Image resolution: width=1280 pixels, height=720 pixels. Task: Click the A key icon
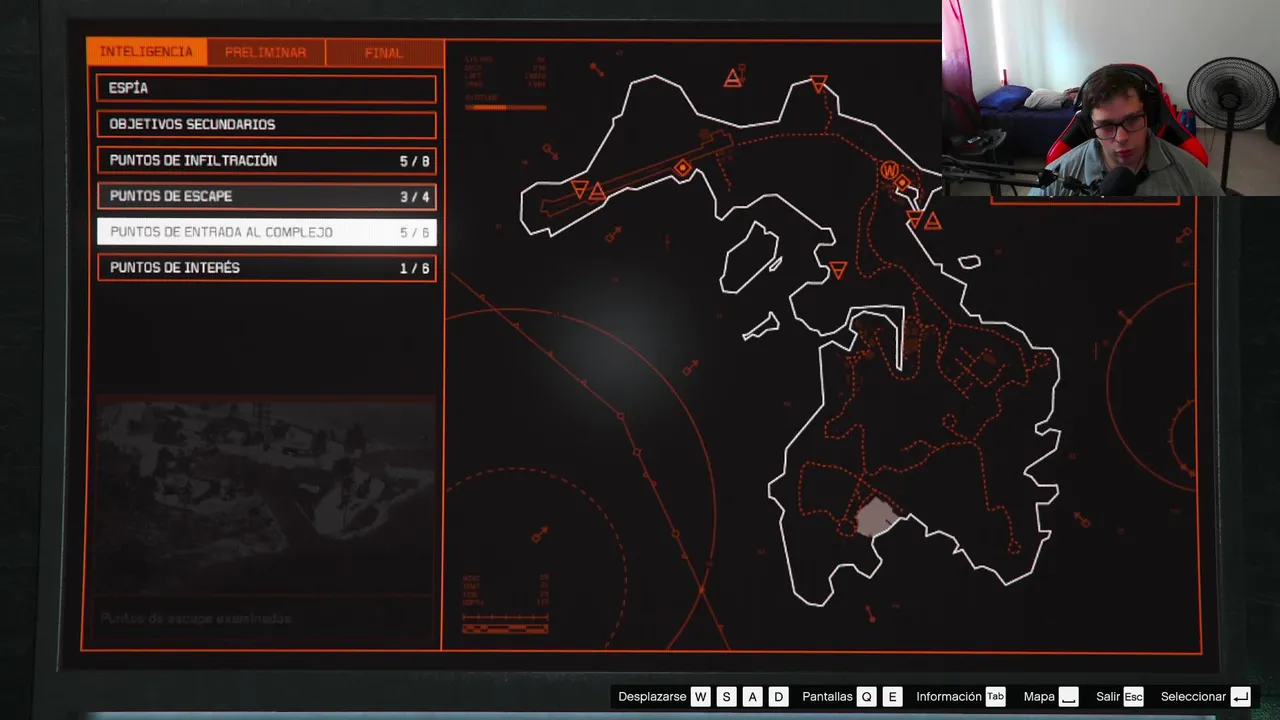[x=752, y=697]
